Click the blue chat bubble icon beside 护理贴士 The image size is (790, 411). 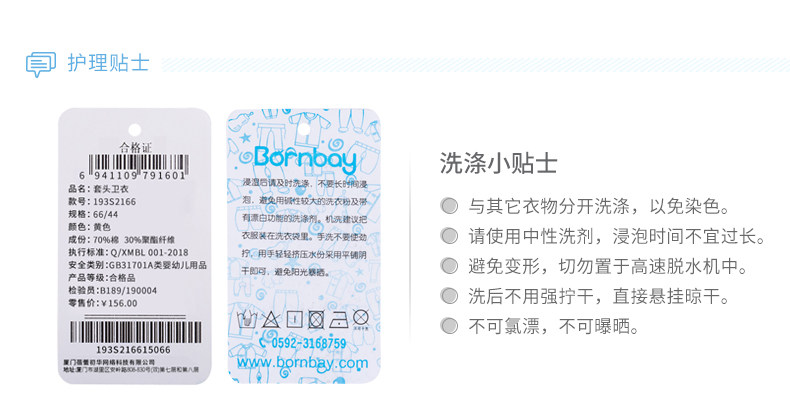40,64
